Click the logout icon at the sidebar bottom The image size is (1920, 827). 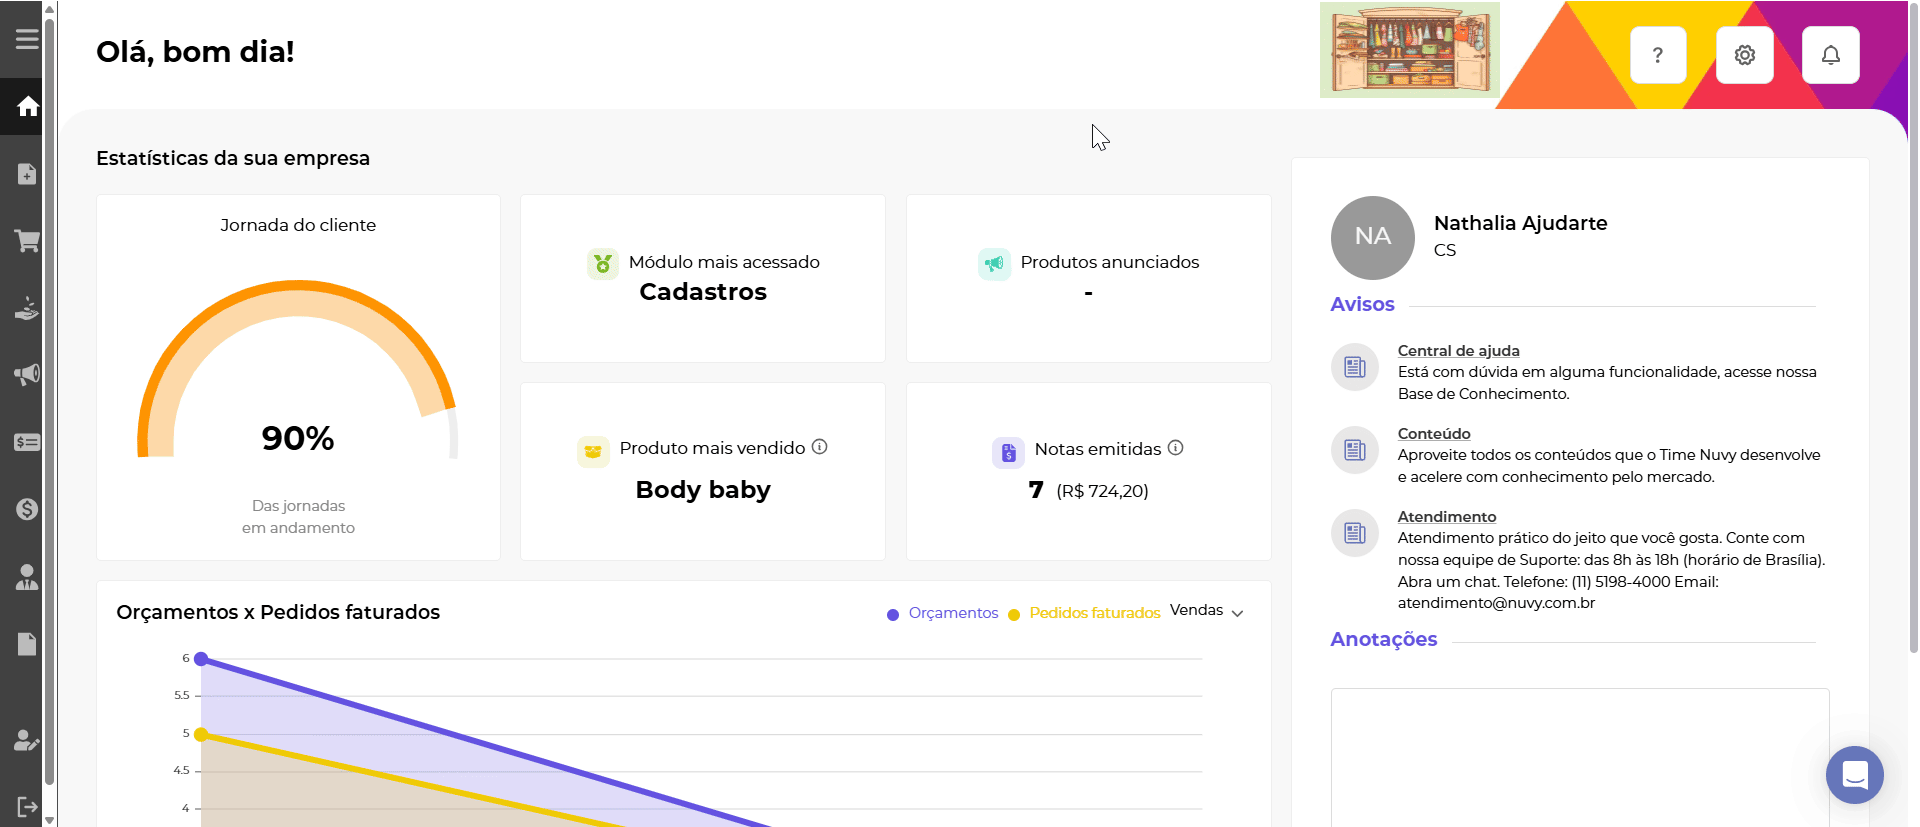click(x=27, y=807)
